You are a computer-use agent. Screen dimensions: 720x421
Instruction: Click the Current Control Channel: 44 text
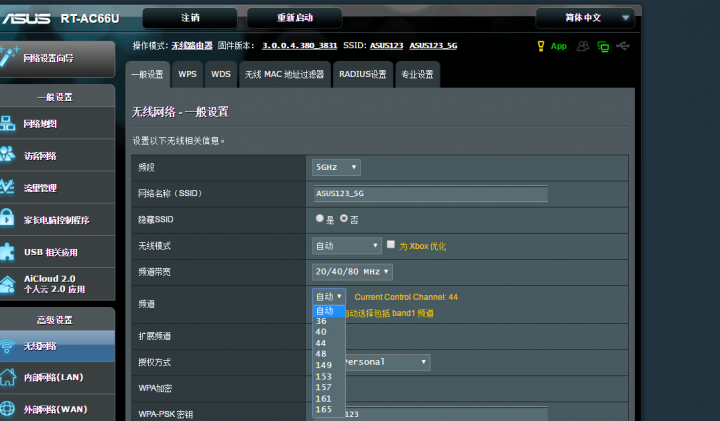[x=406, y=297]
